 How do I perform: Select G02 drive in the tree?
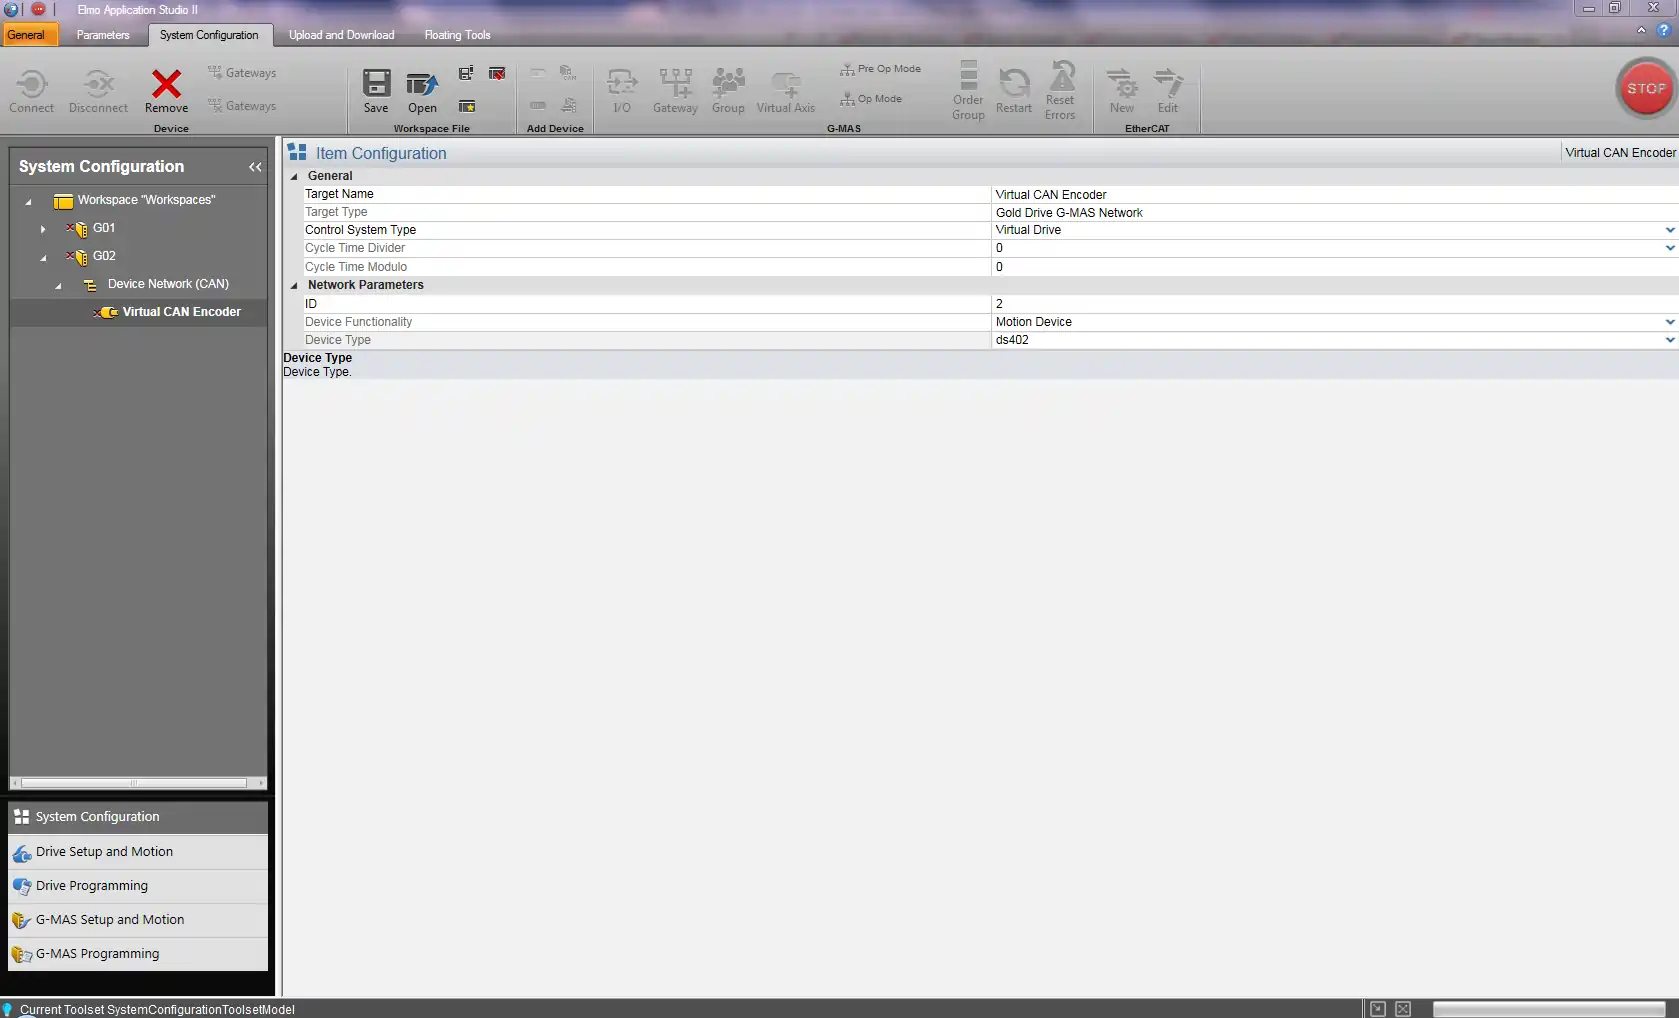(104, 256)
